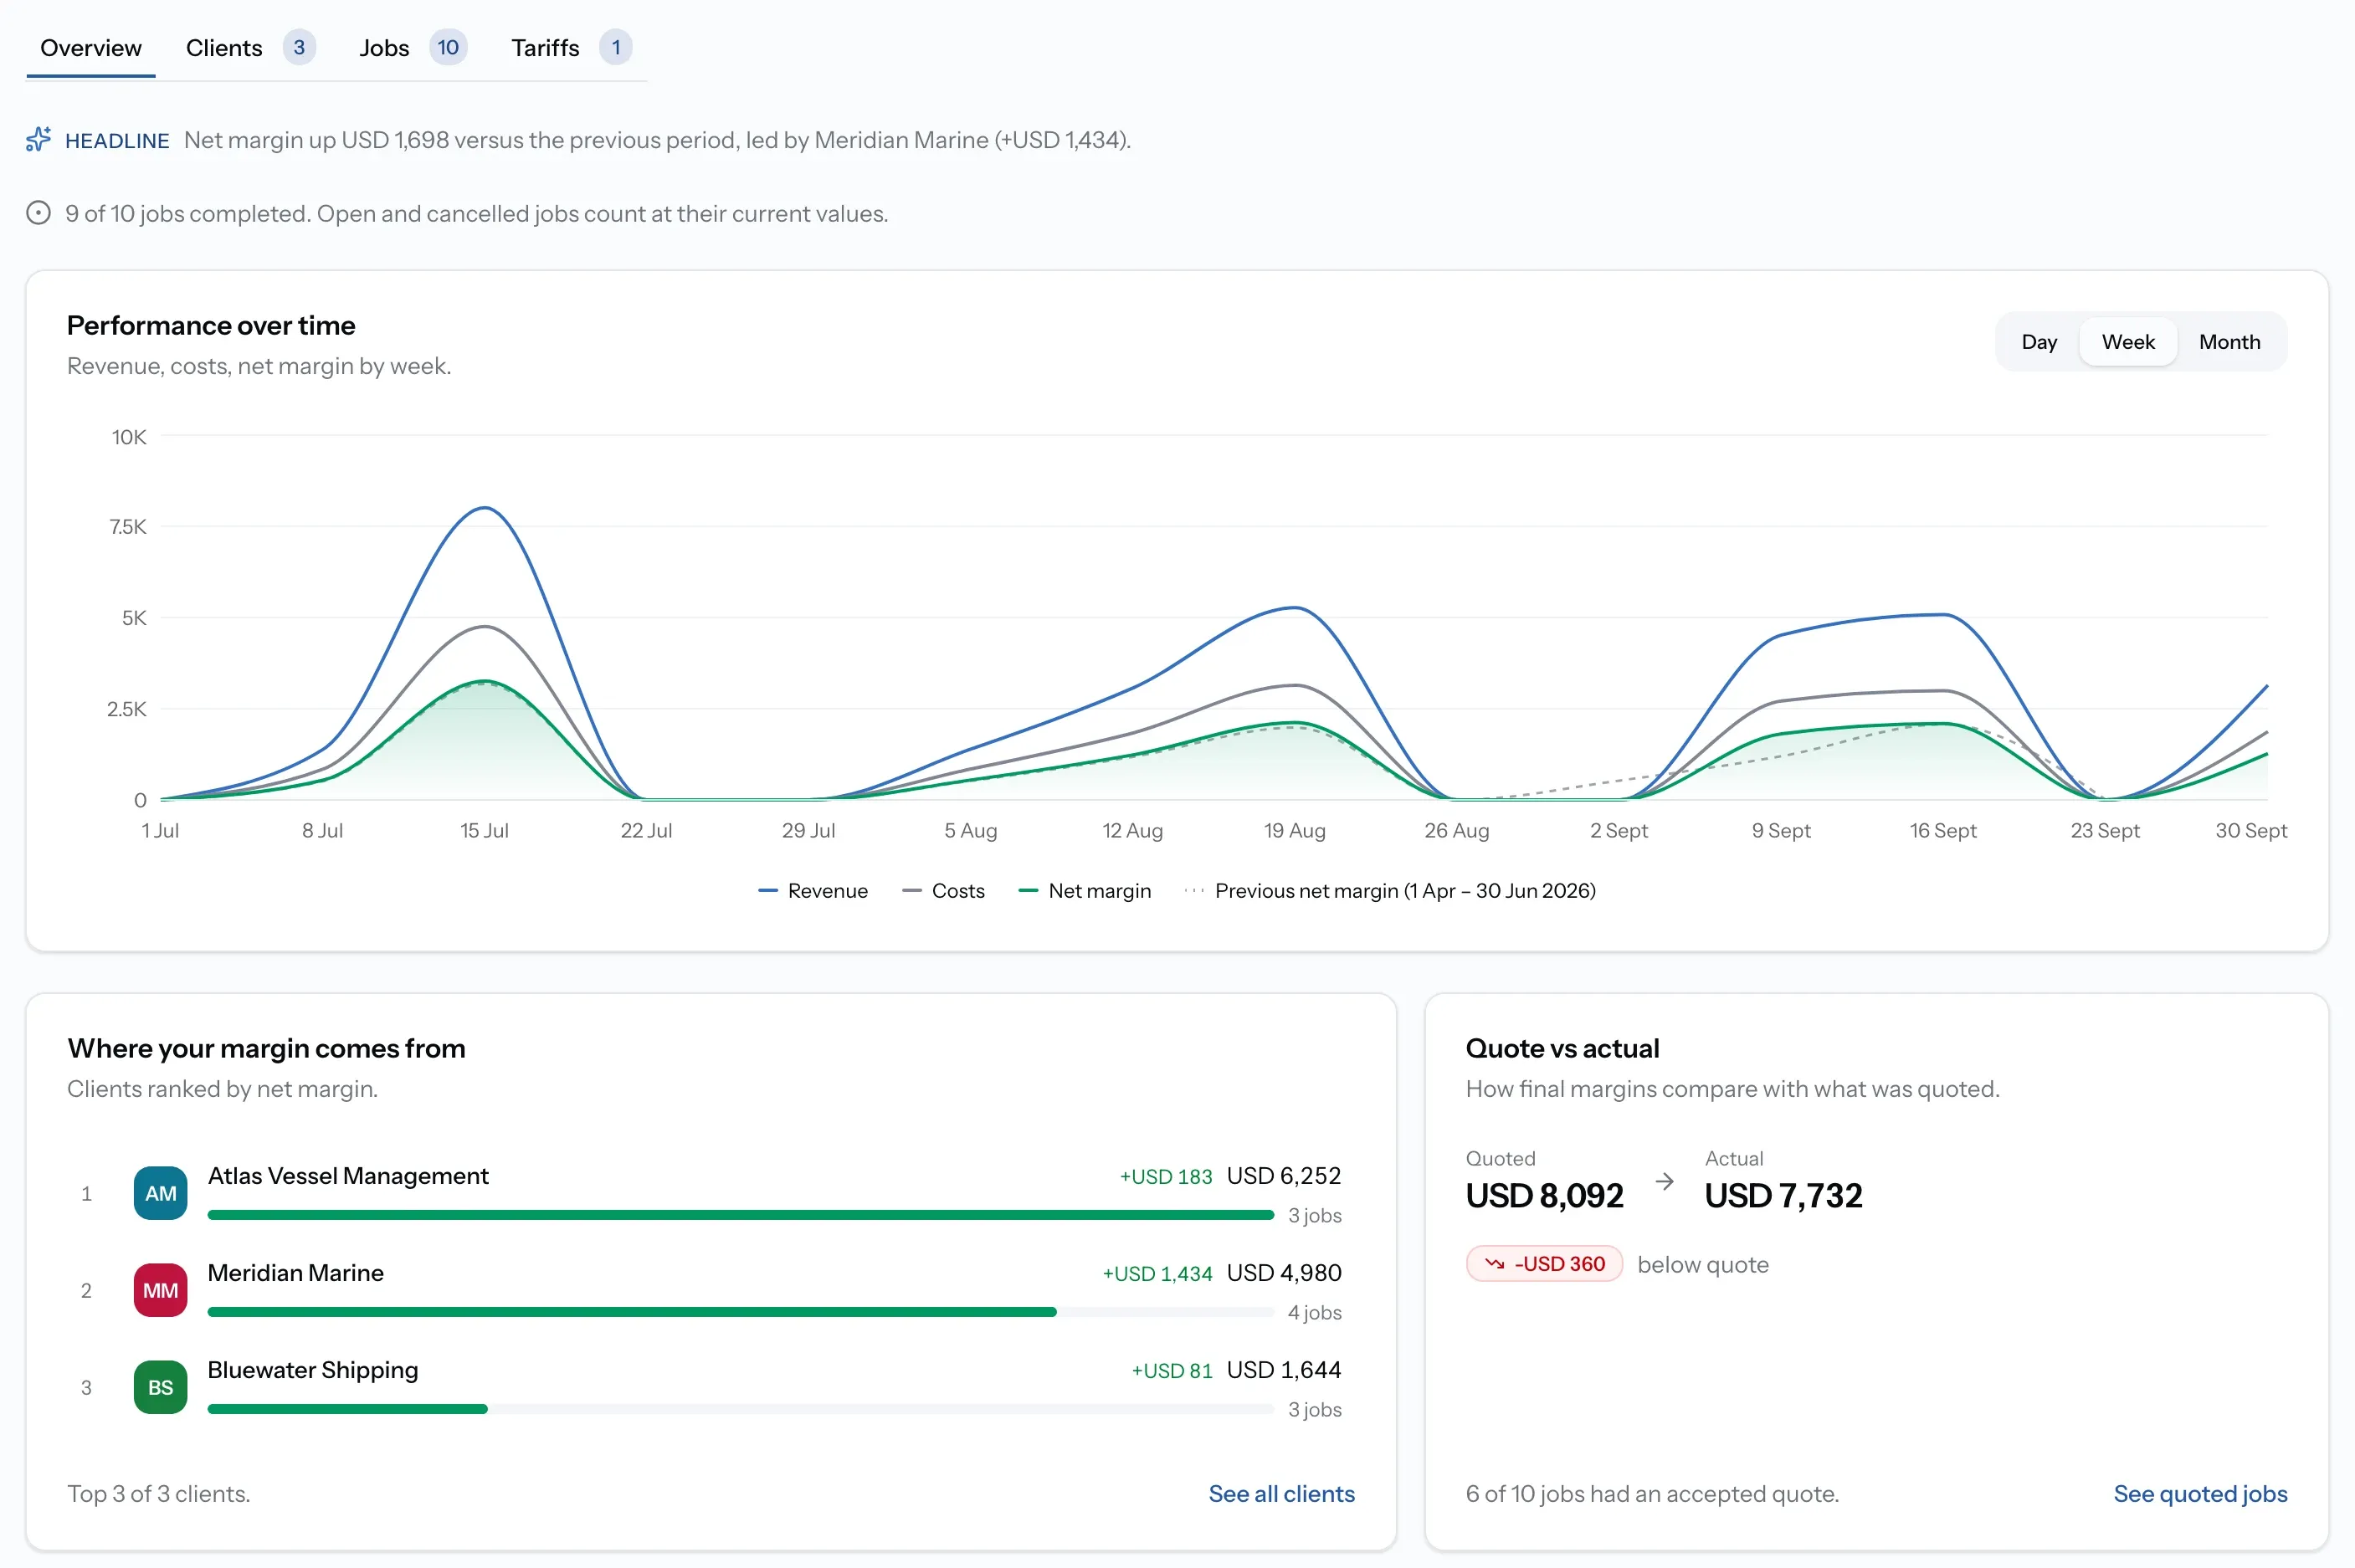Click the Quoted USD 8,092 figure

[x=1544, y=1196]
